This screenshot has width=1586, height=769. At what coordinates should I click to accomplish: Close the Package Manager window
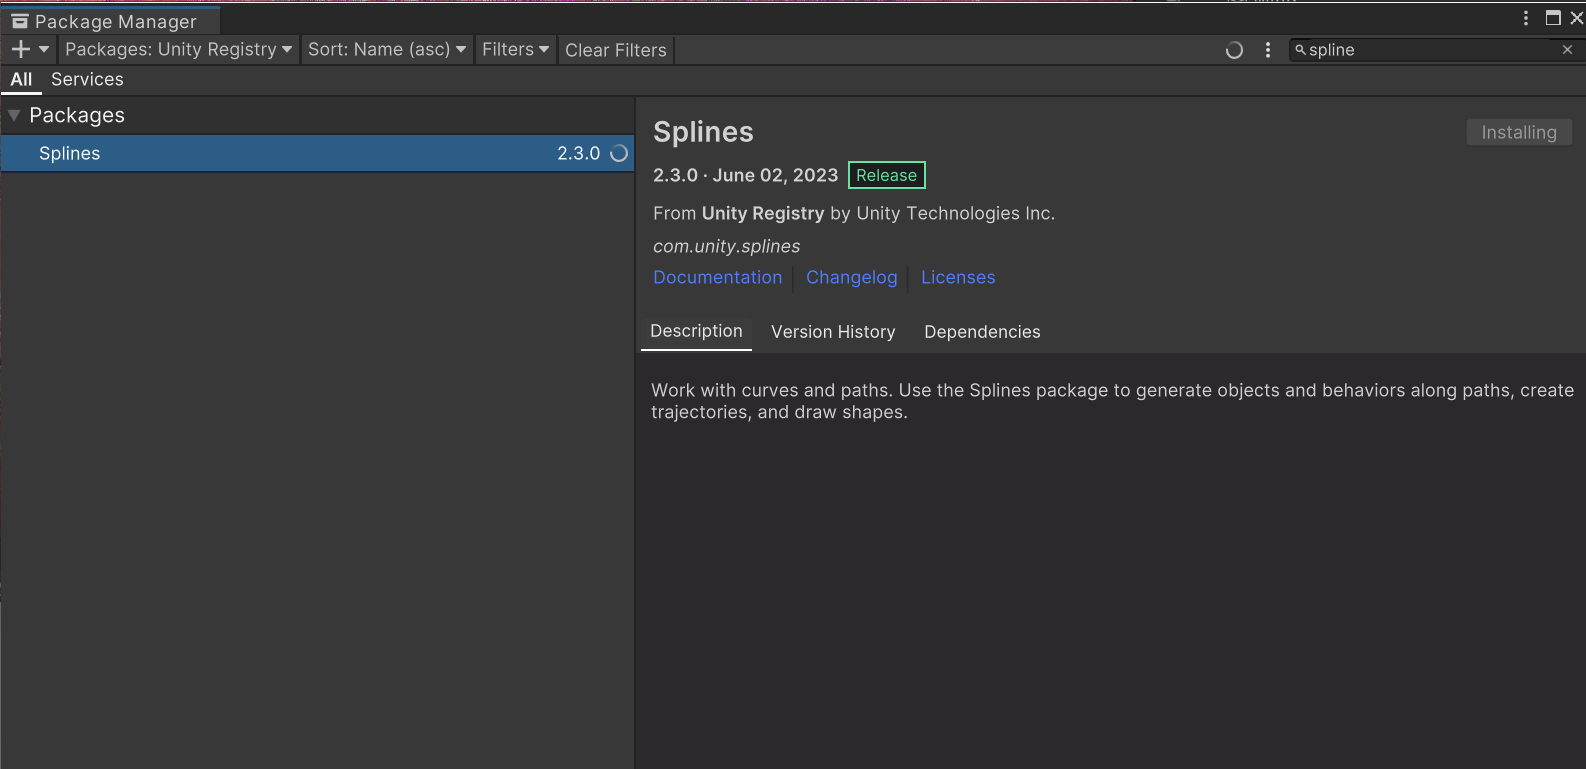tap(1577, 18)
